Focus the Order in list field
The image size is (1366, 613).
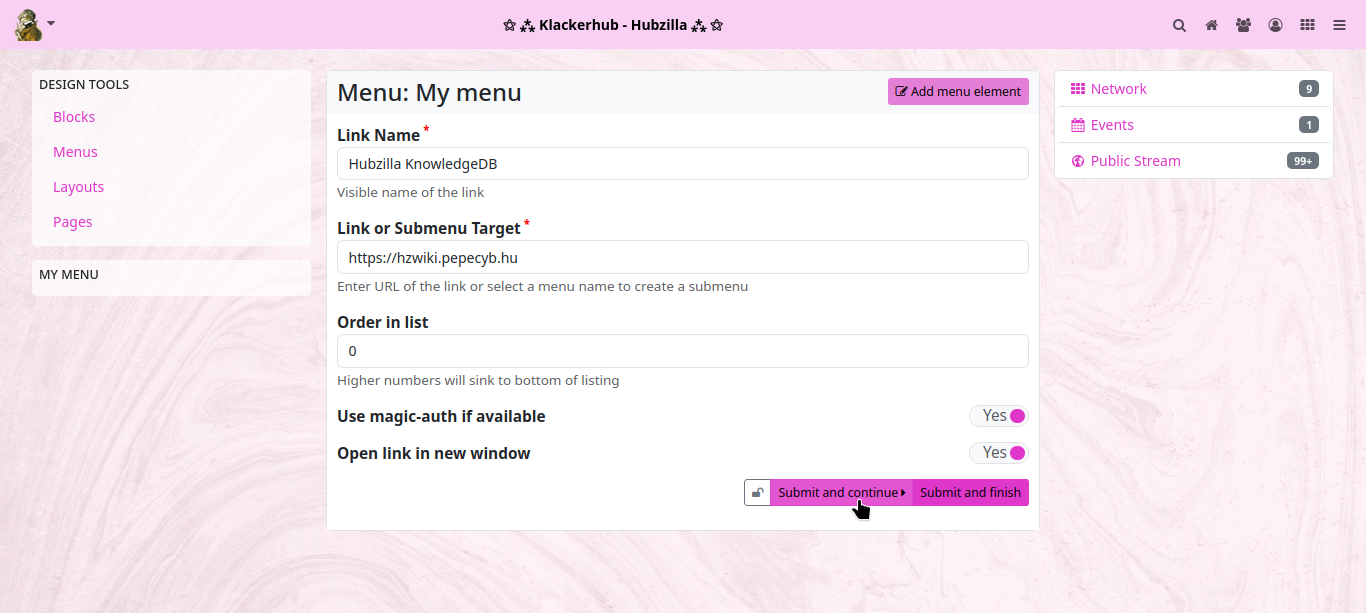pos(682,351)
